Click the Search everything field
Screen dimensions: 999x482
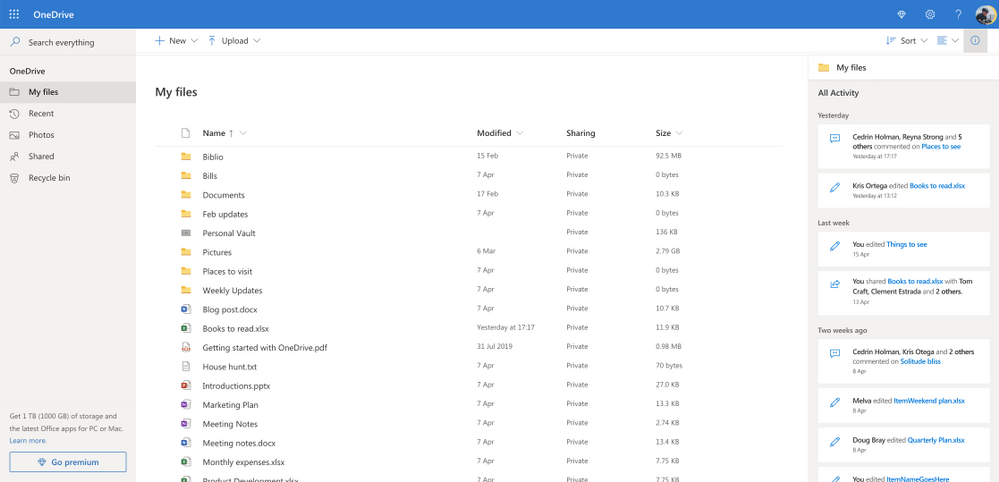68,42
